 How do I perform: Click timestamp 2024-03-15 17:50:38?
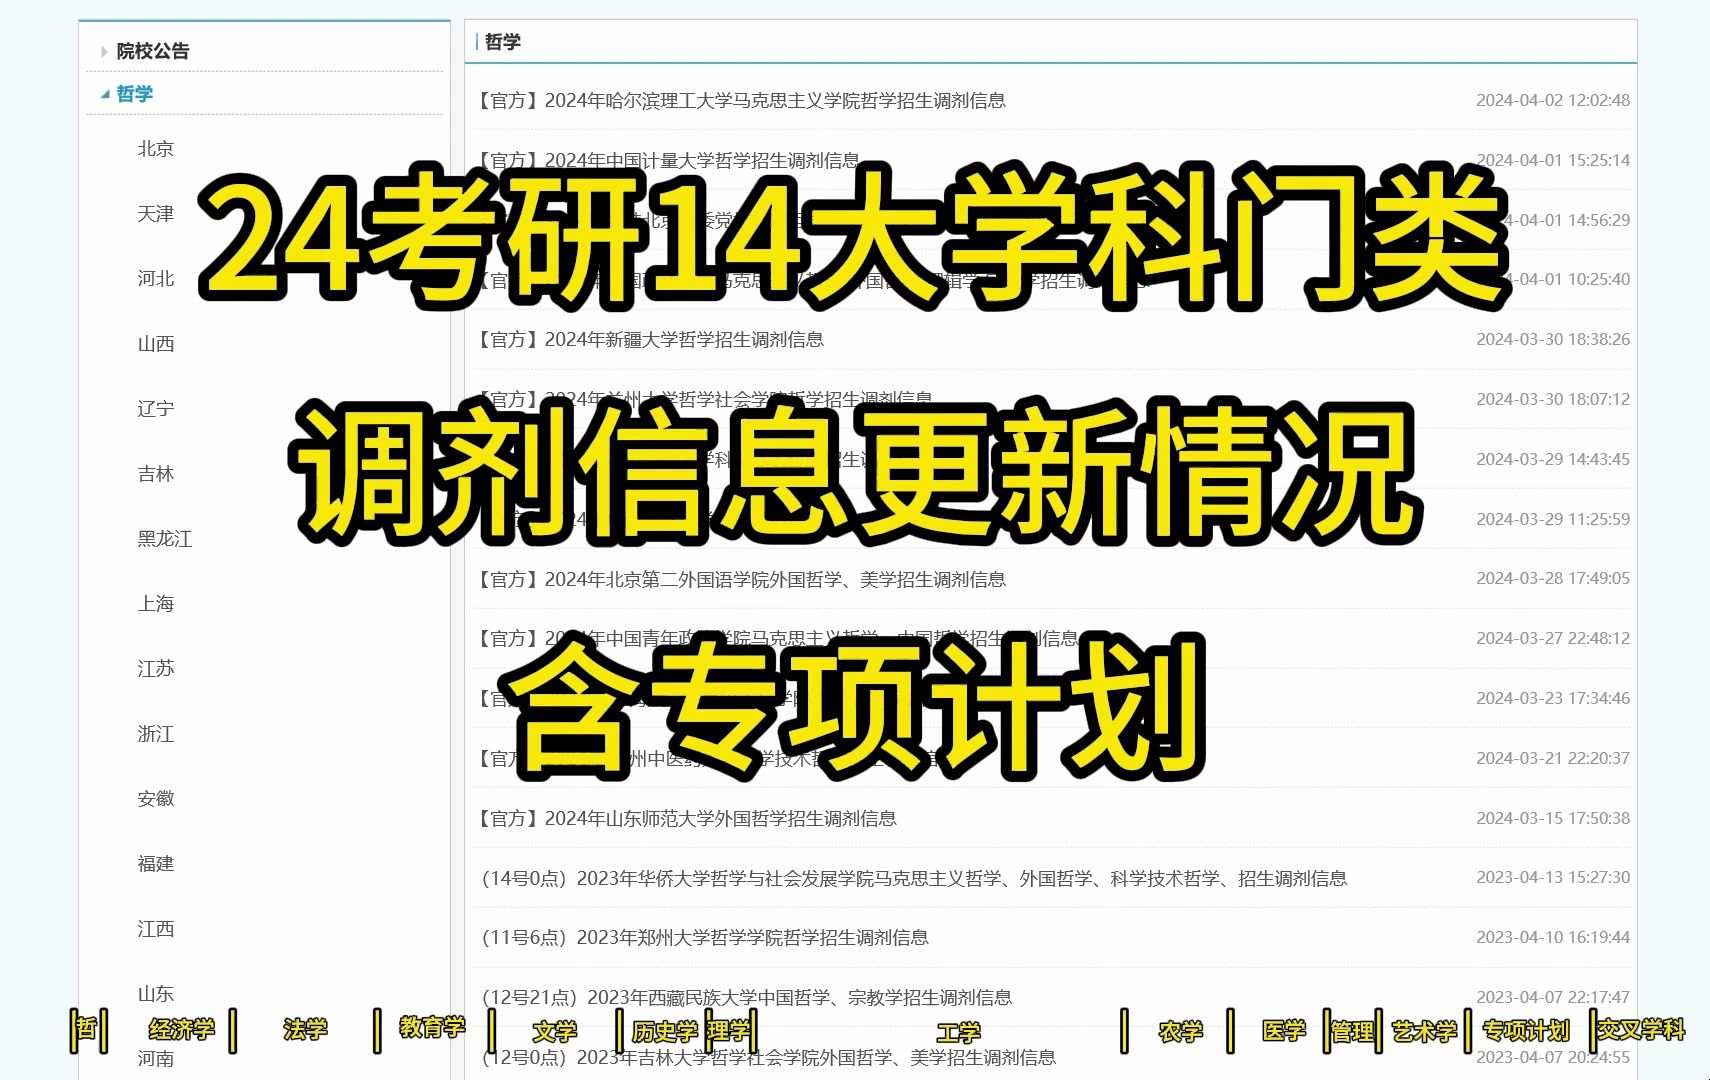[1553, 818]
